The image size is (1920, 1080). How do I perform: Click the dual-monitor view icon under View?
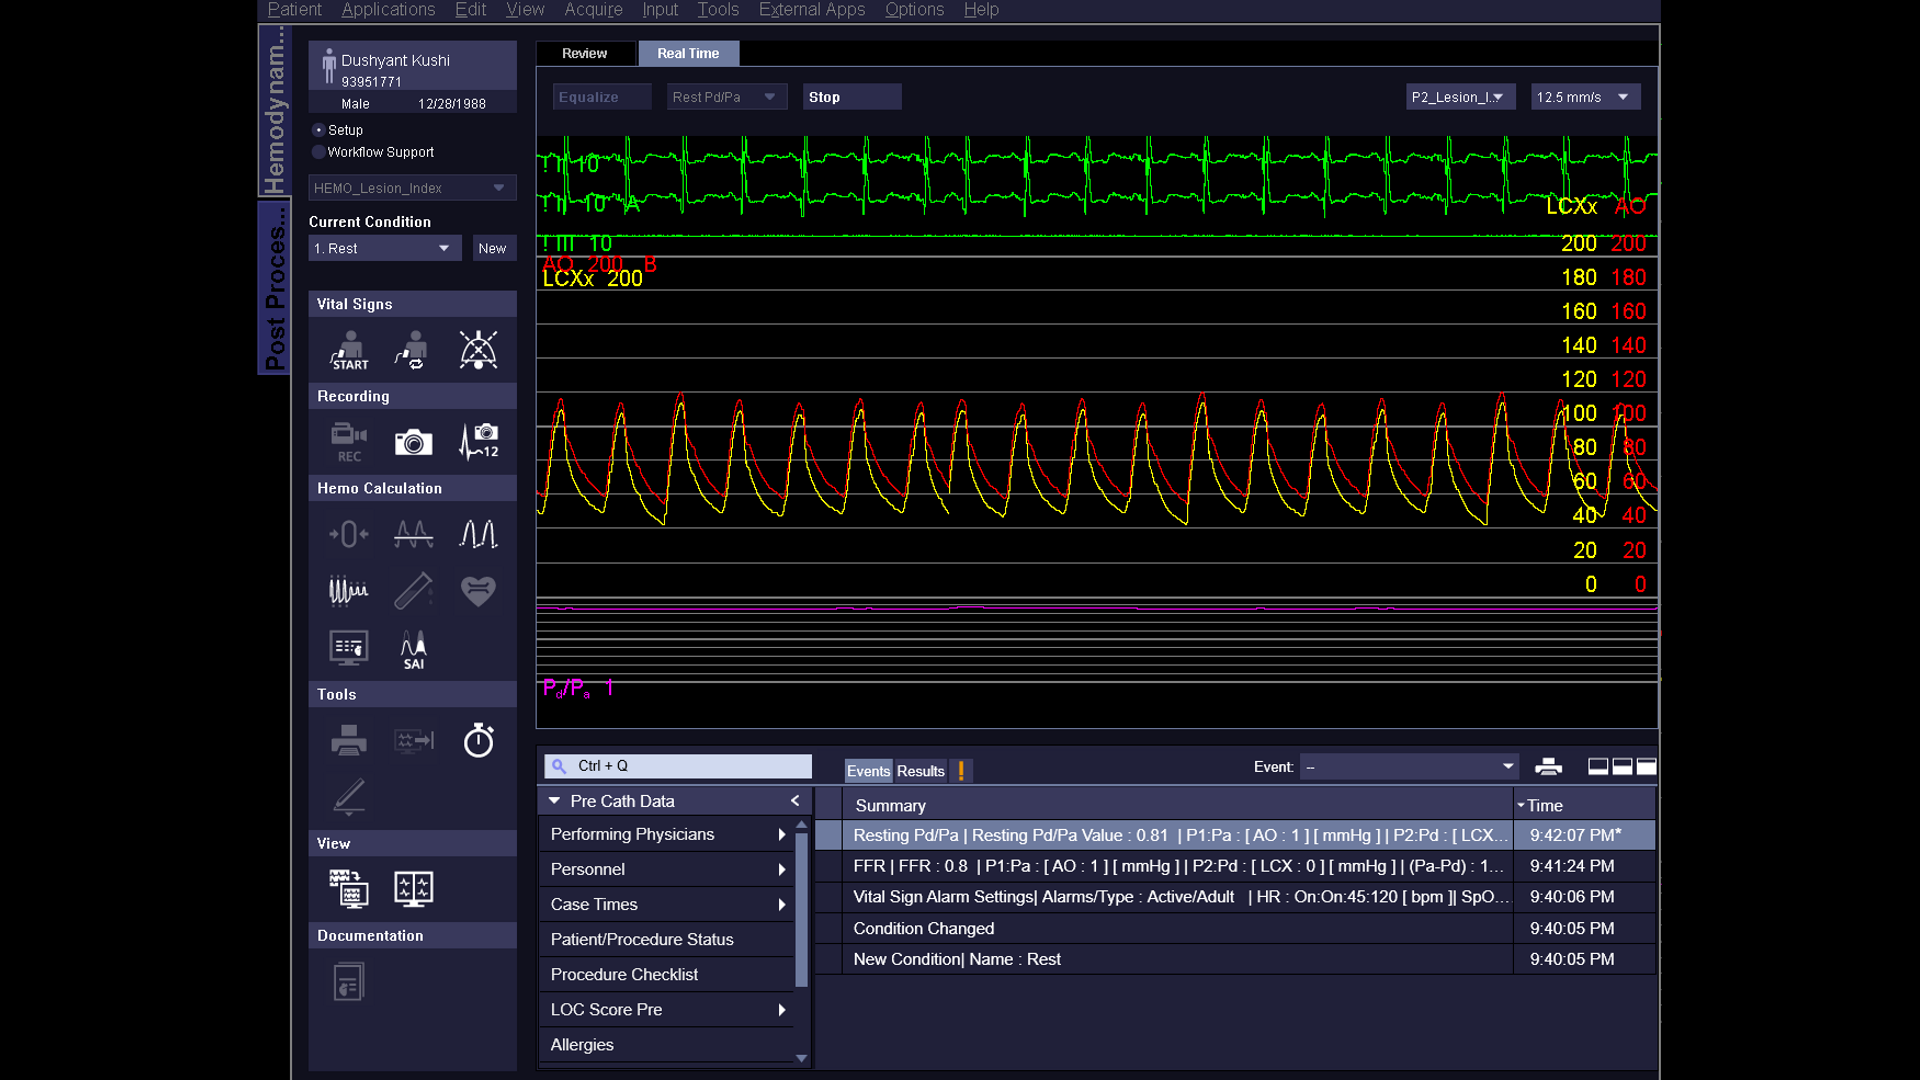[413, 888]
